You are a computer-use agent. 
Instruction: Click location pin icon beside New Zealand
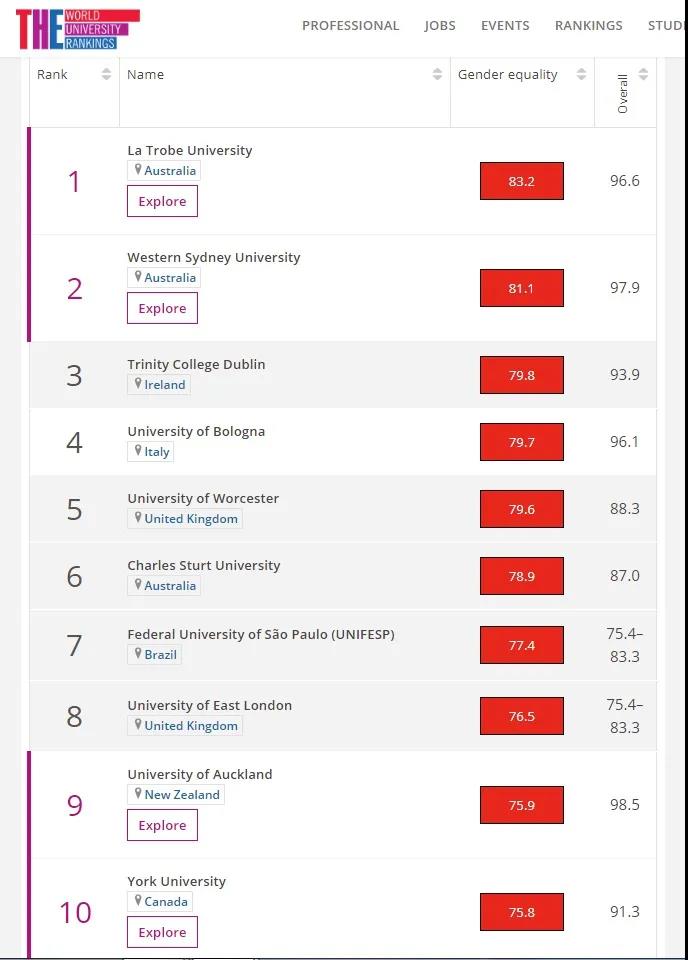tap(138, 793)
